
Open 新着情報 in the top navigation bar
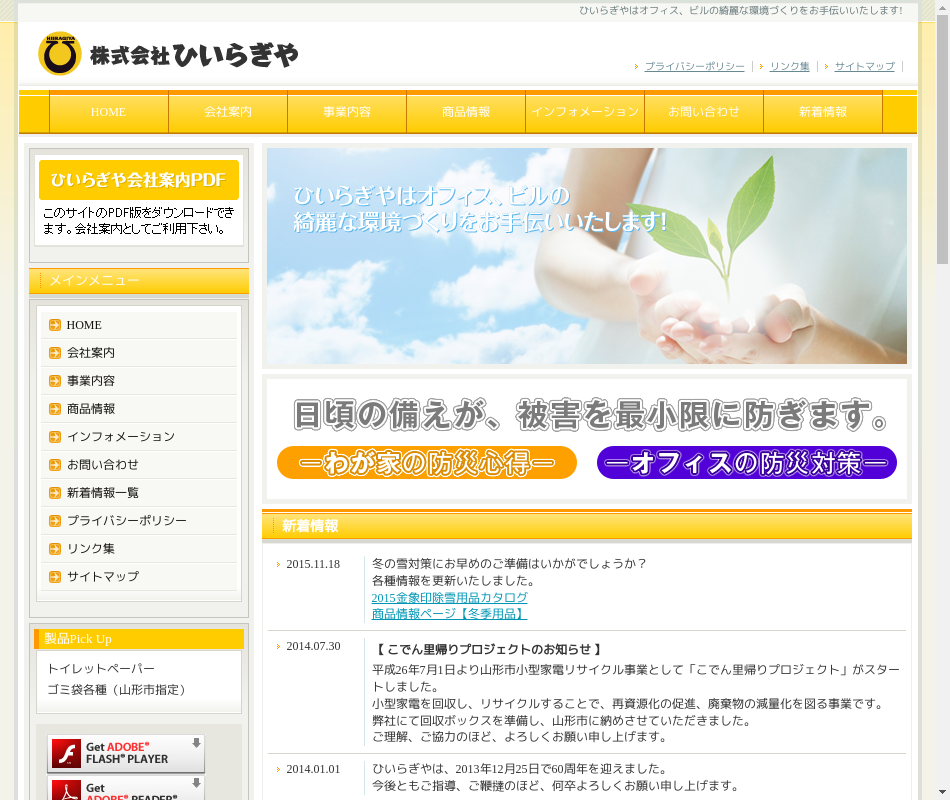click(x=823, y=112)
